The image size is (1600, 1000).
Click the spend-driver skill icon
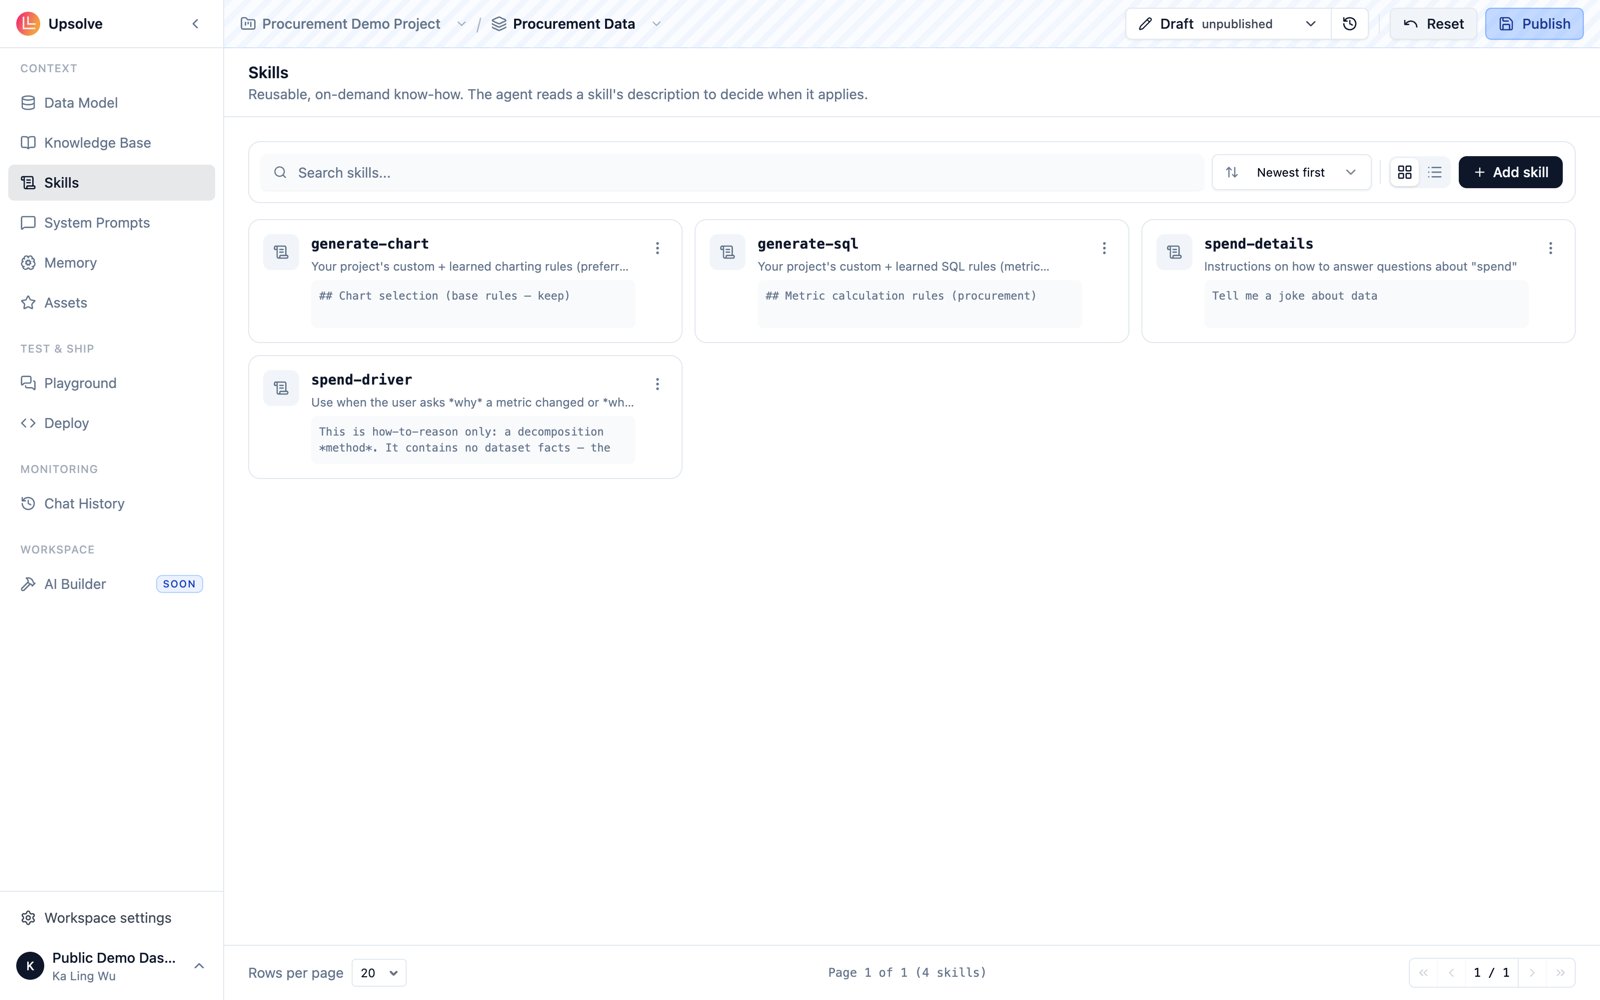(x=281, y=388)
